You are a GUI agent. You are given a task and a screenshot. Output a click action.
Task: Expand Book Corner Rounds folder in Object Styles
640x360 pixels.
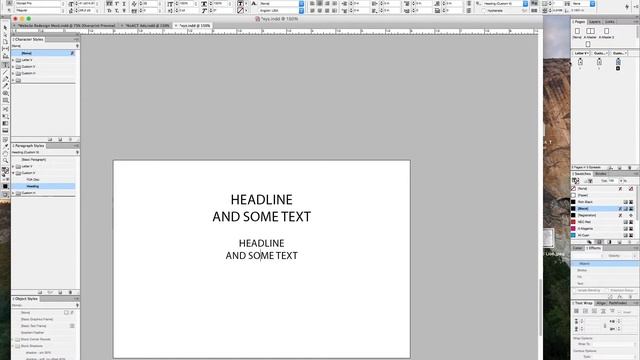click(13, 339)
